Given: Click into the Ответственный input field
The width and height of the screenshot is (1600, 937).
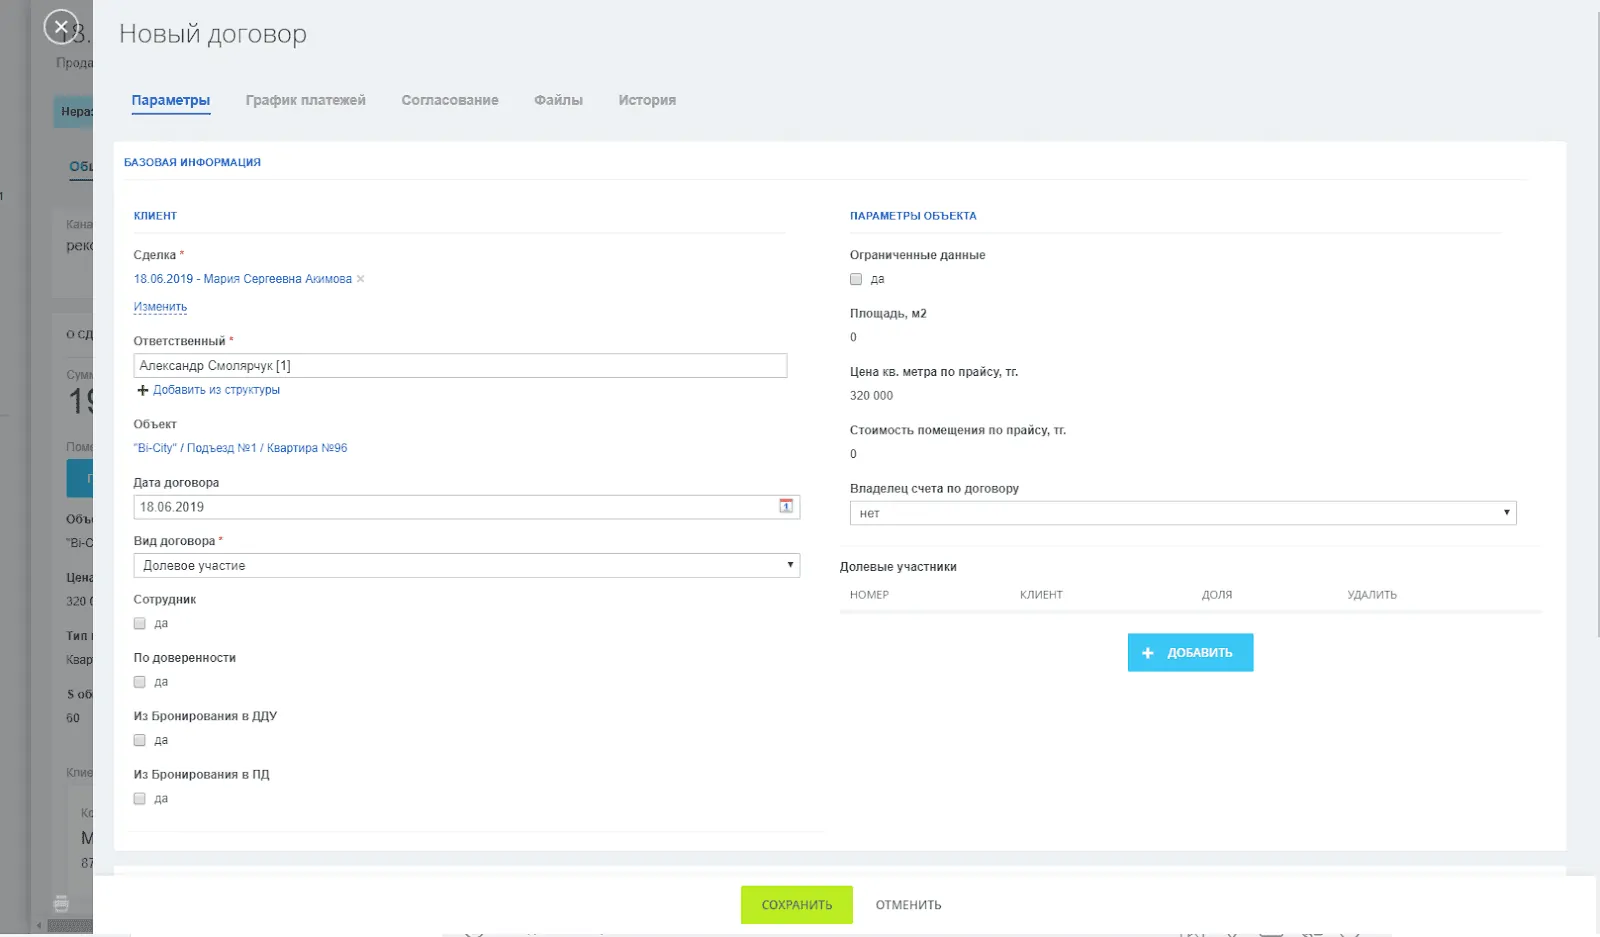Looking at the screenshot, I should (460, 366).
